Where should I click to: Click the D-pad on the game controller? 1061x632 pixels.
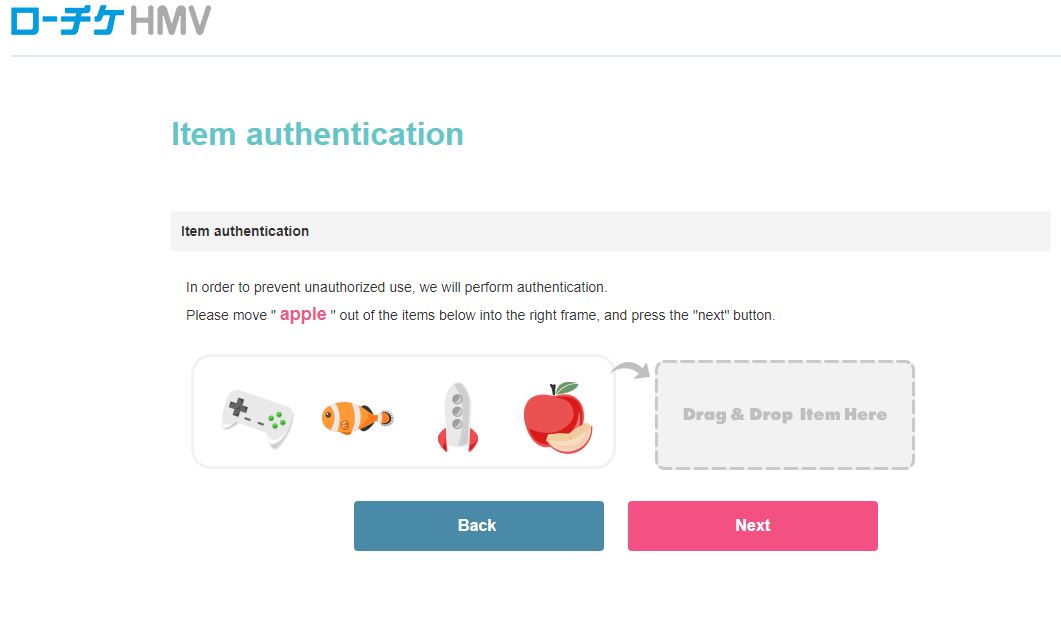(x=238, y=407)
